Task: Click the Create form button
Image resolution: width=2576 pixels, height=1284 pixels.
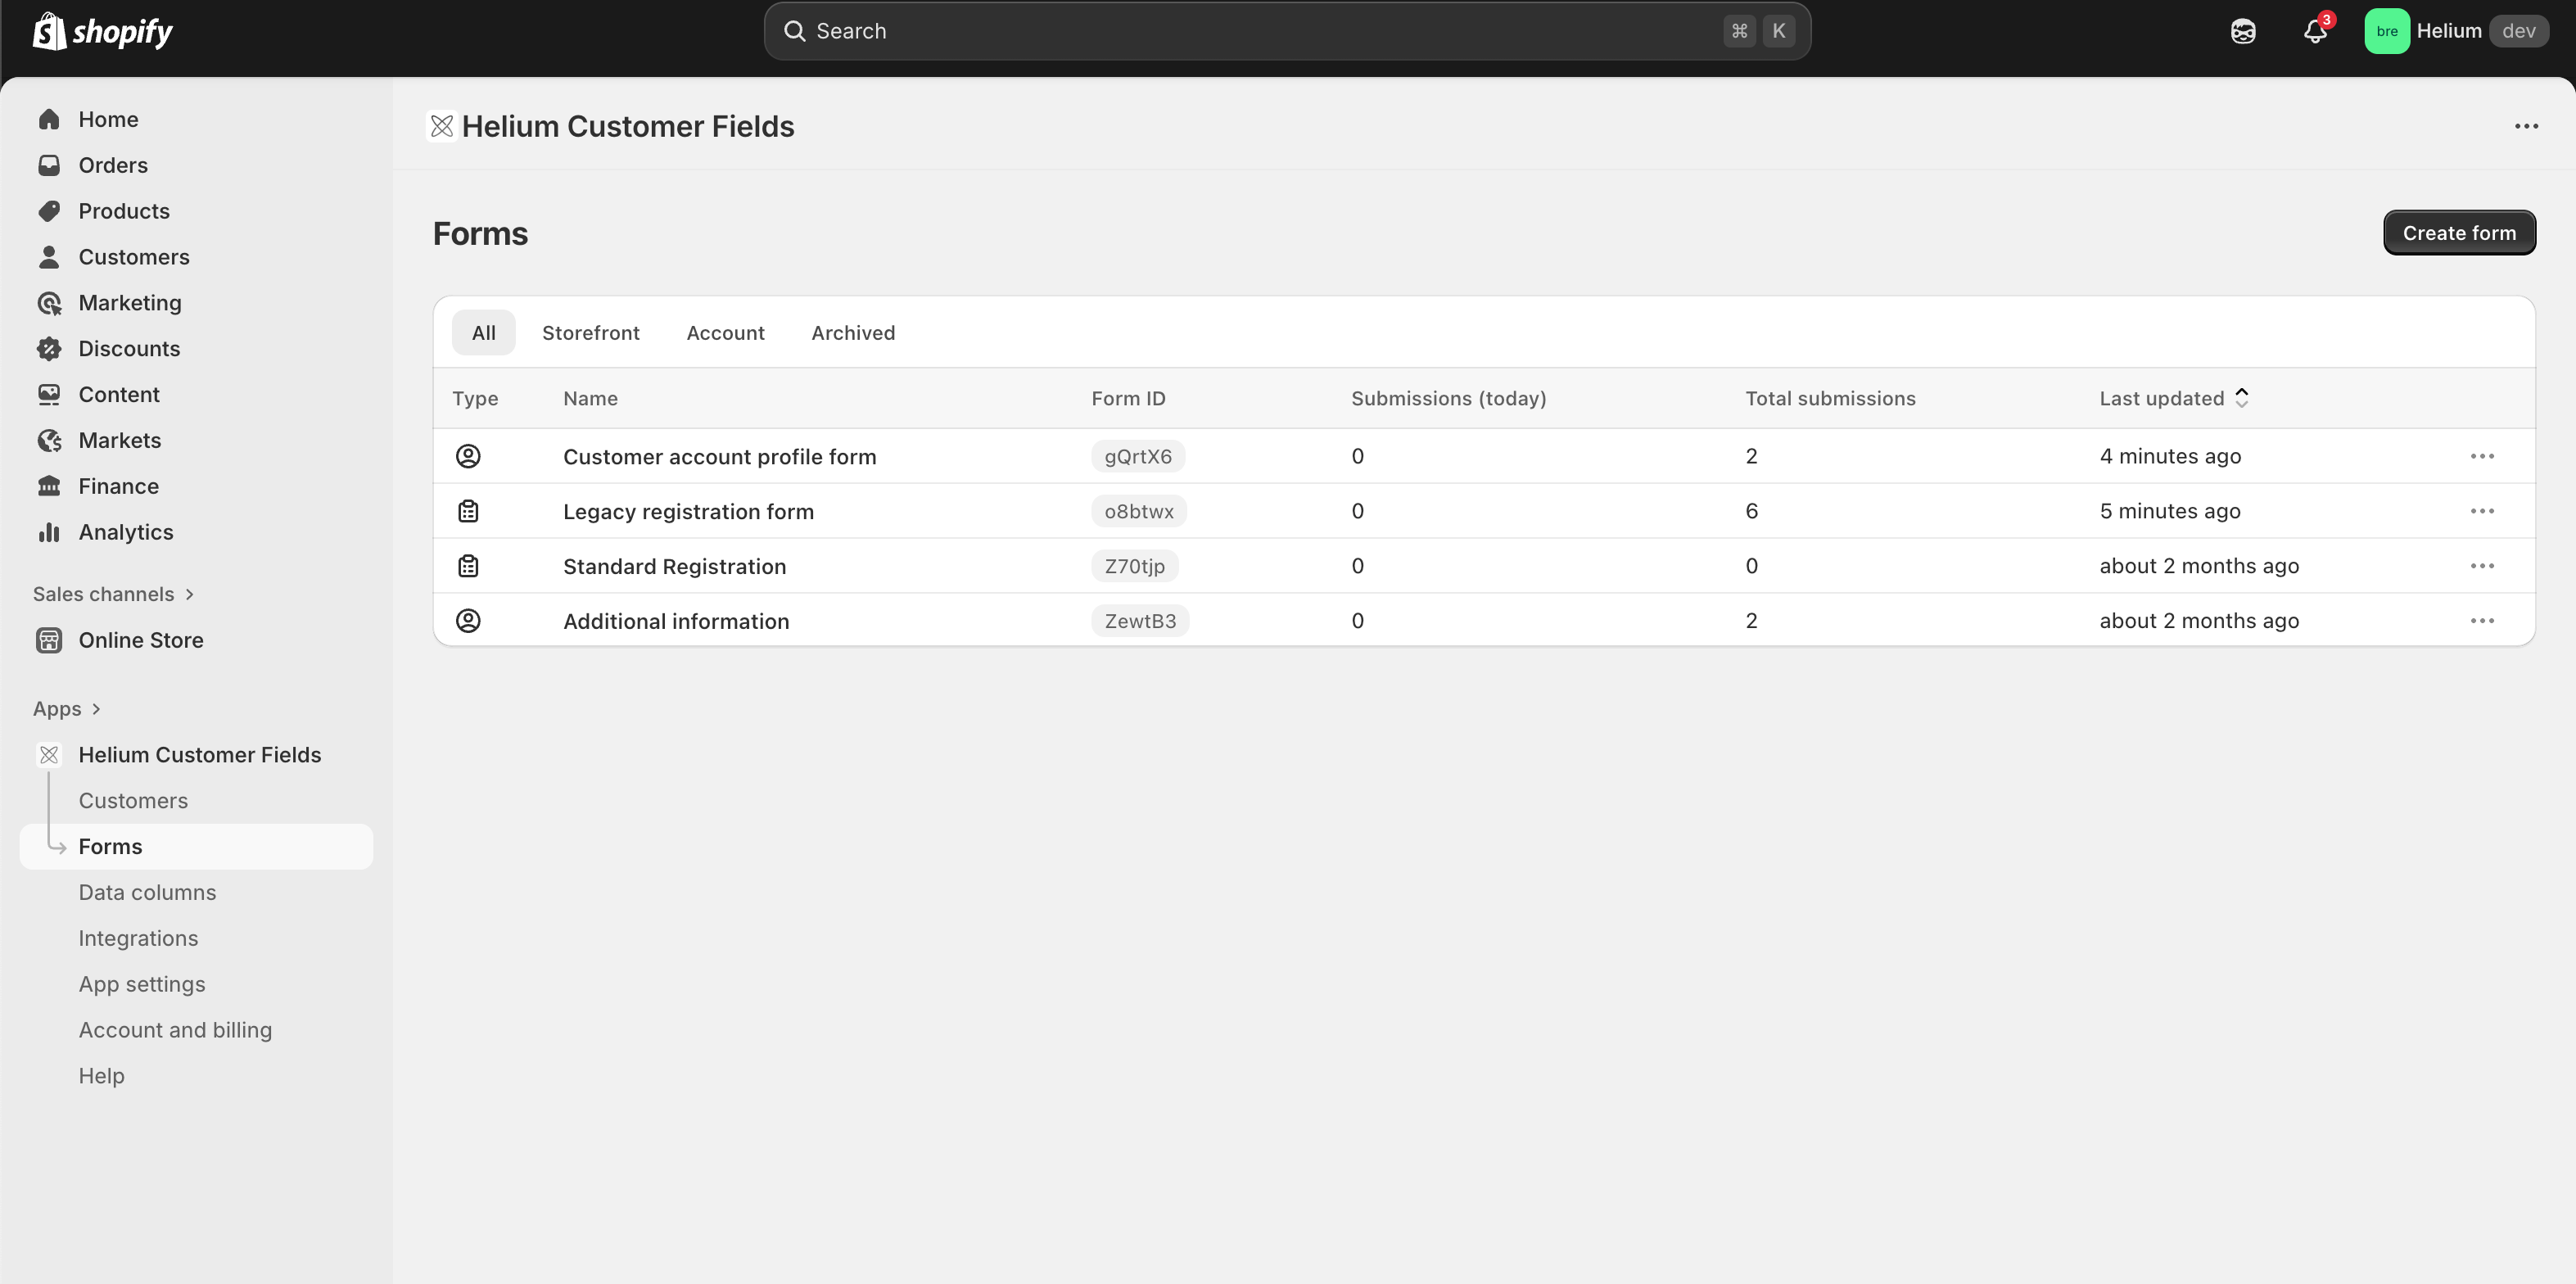Action: point(2459,233)
